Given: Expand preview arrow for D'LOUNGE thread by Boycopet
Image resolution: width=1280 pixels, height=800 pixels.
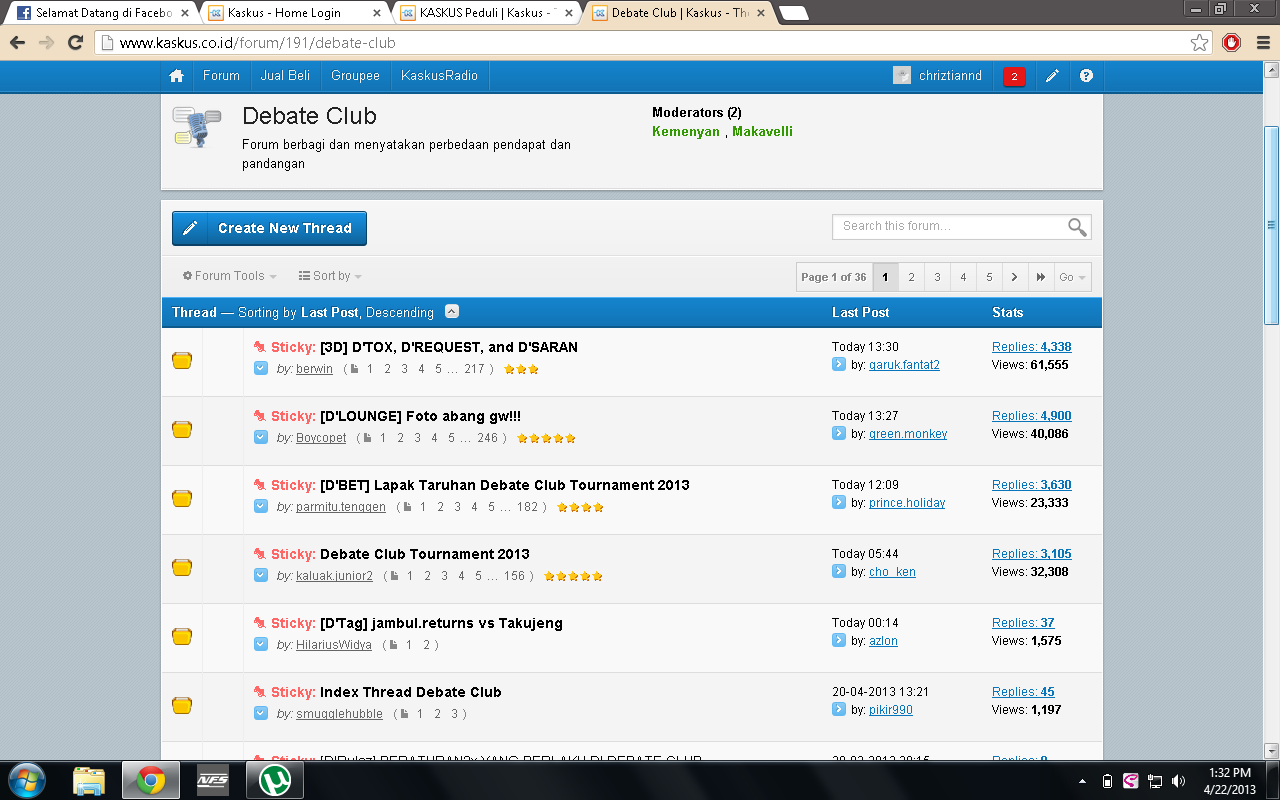Looking at the screenshot, I should point(261,438).
